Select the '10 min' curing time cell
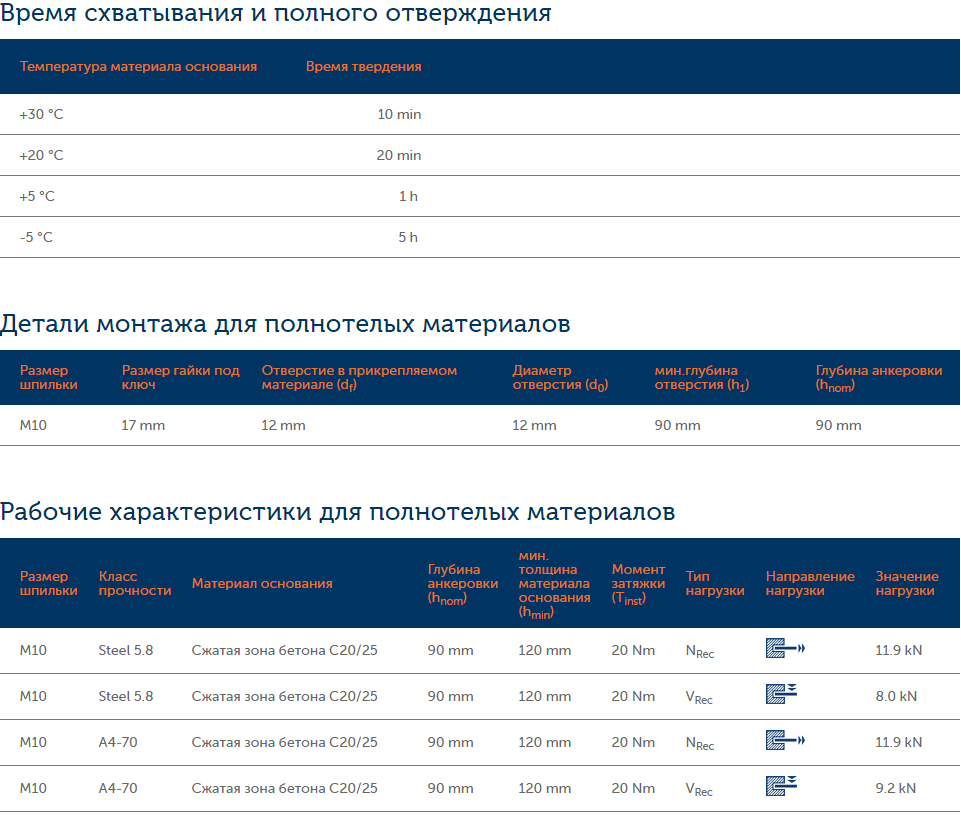This screenshot has width=961, height=816. pyautogui.click(x=399, y=115)
